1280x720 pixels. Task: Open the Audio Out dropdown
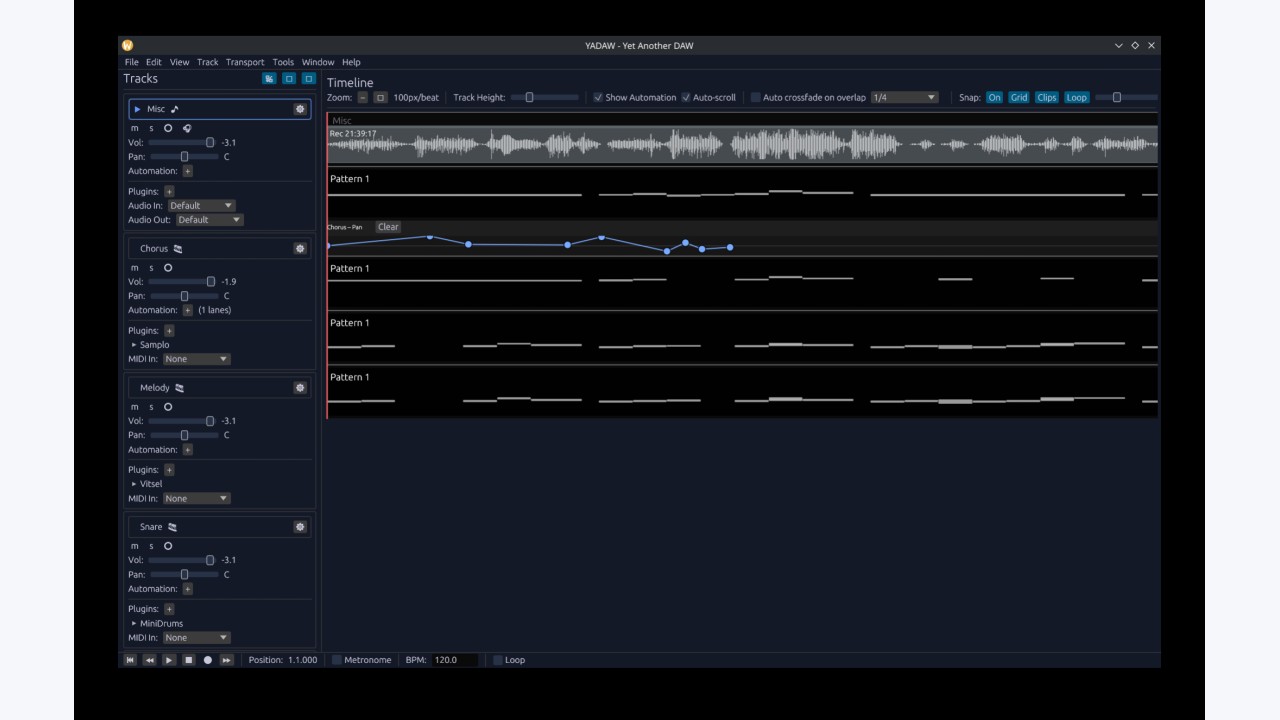pos(210,219)
